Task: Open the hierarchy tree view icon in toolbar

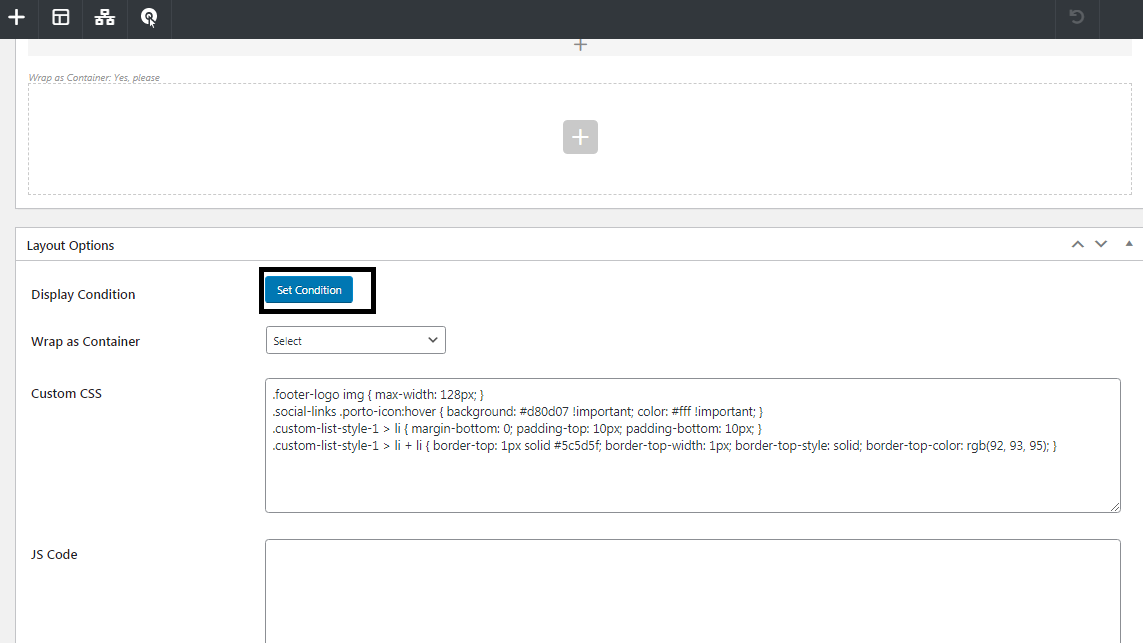Action: pyautogui.click(x=104, y=17)
